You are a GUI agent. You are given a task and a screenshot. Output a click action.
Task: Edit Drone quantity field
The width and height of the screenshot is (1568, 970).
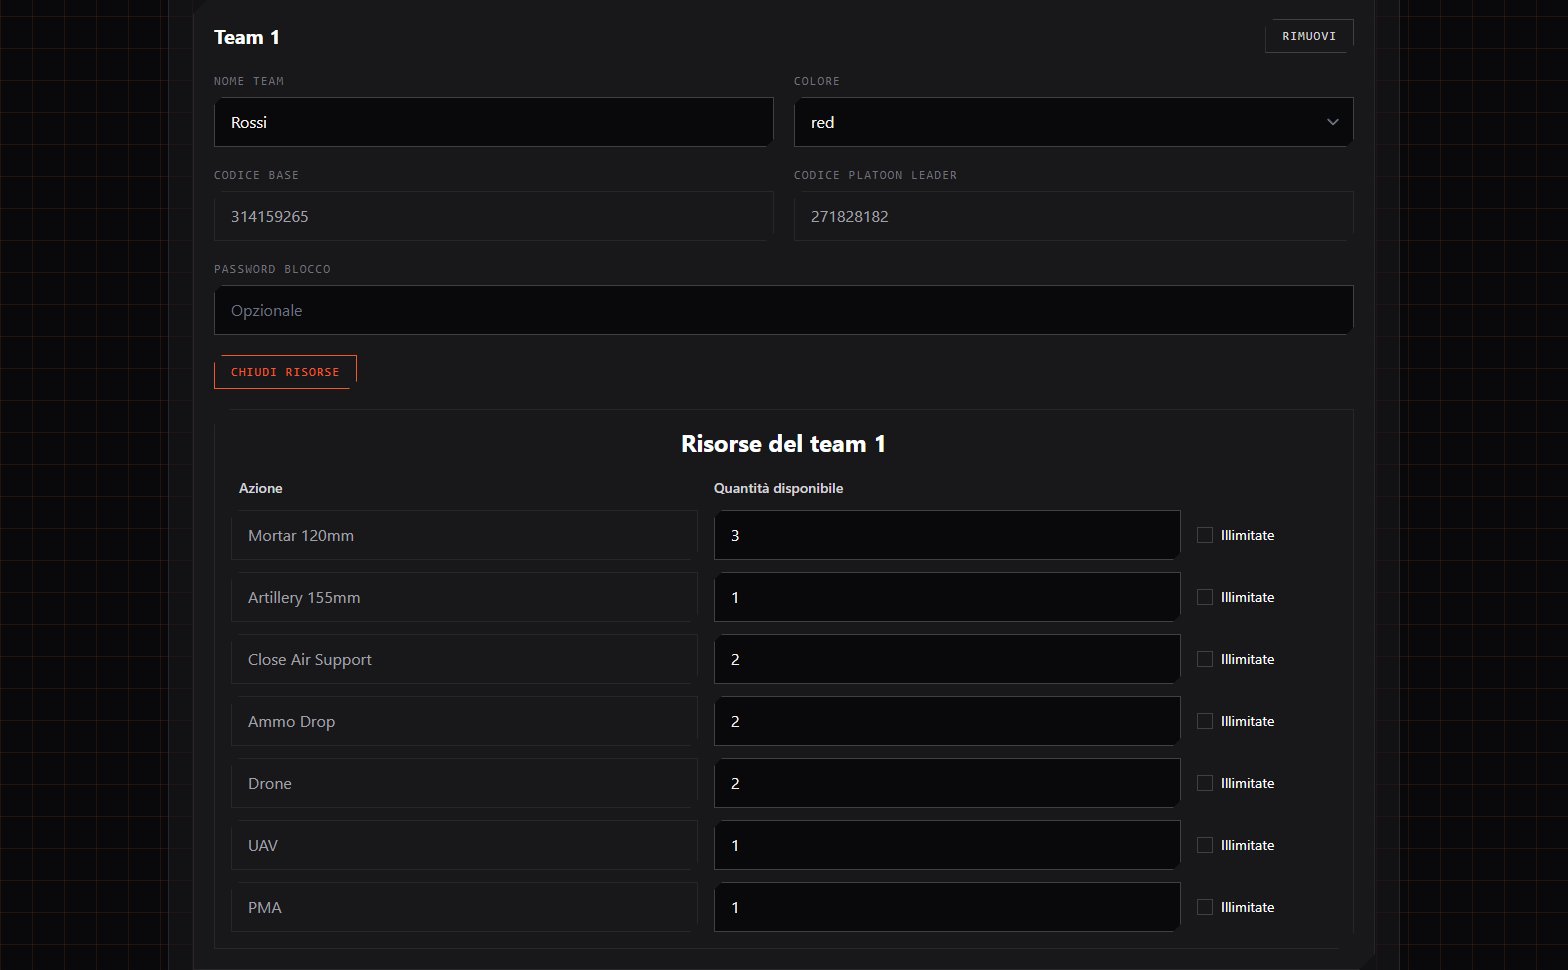click(x=947, y=783)
